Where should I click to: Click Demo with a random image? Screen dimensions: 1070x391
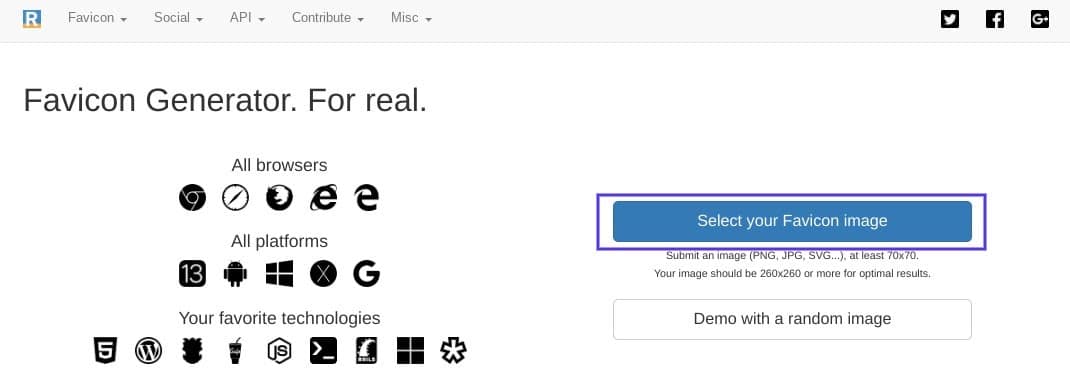[x=792, y=319]
